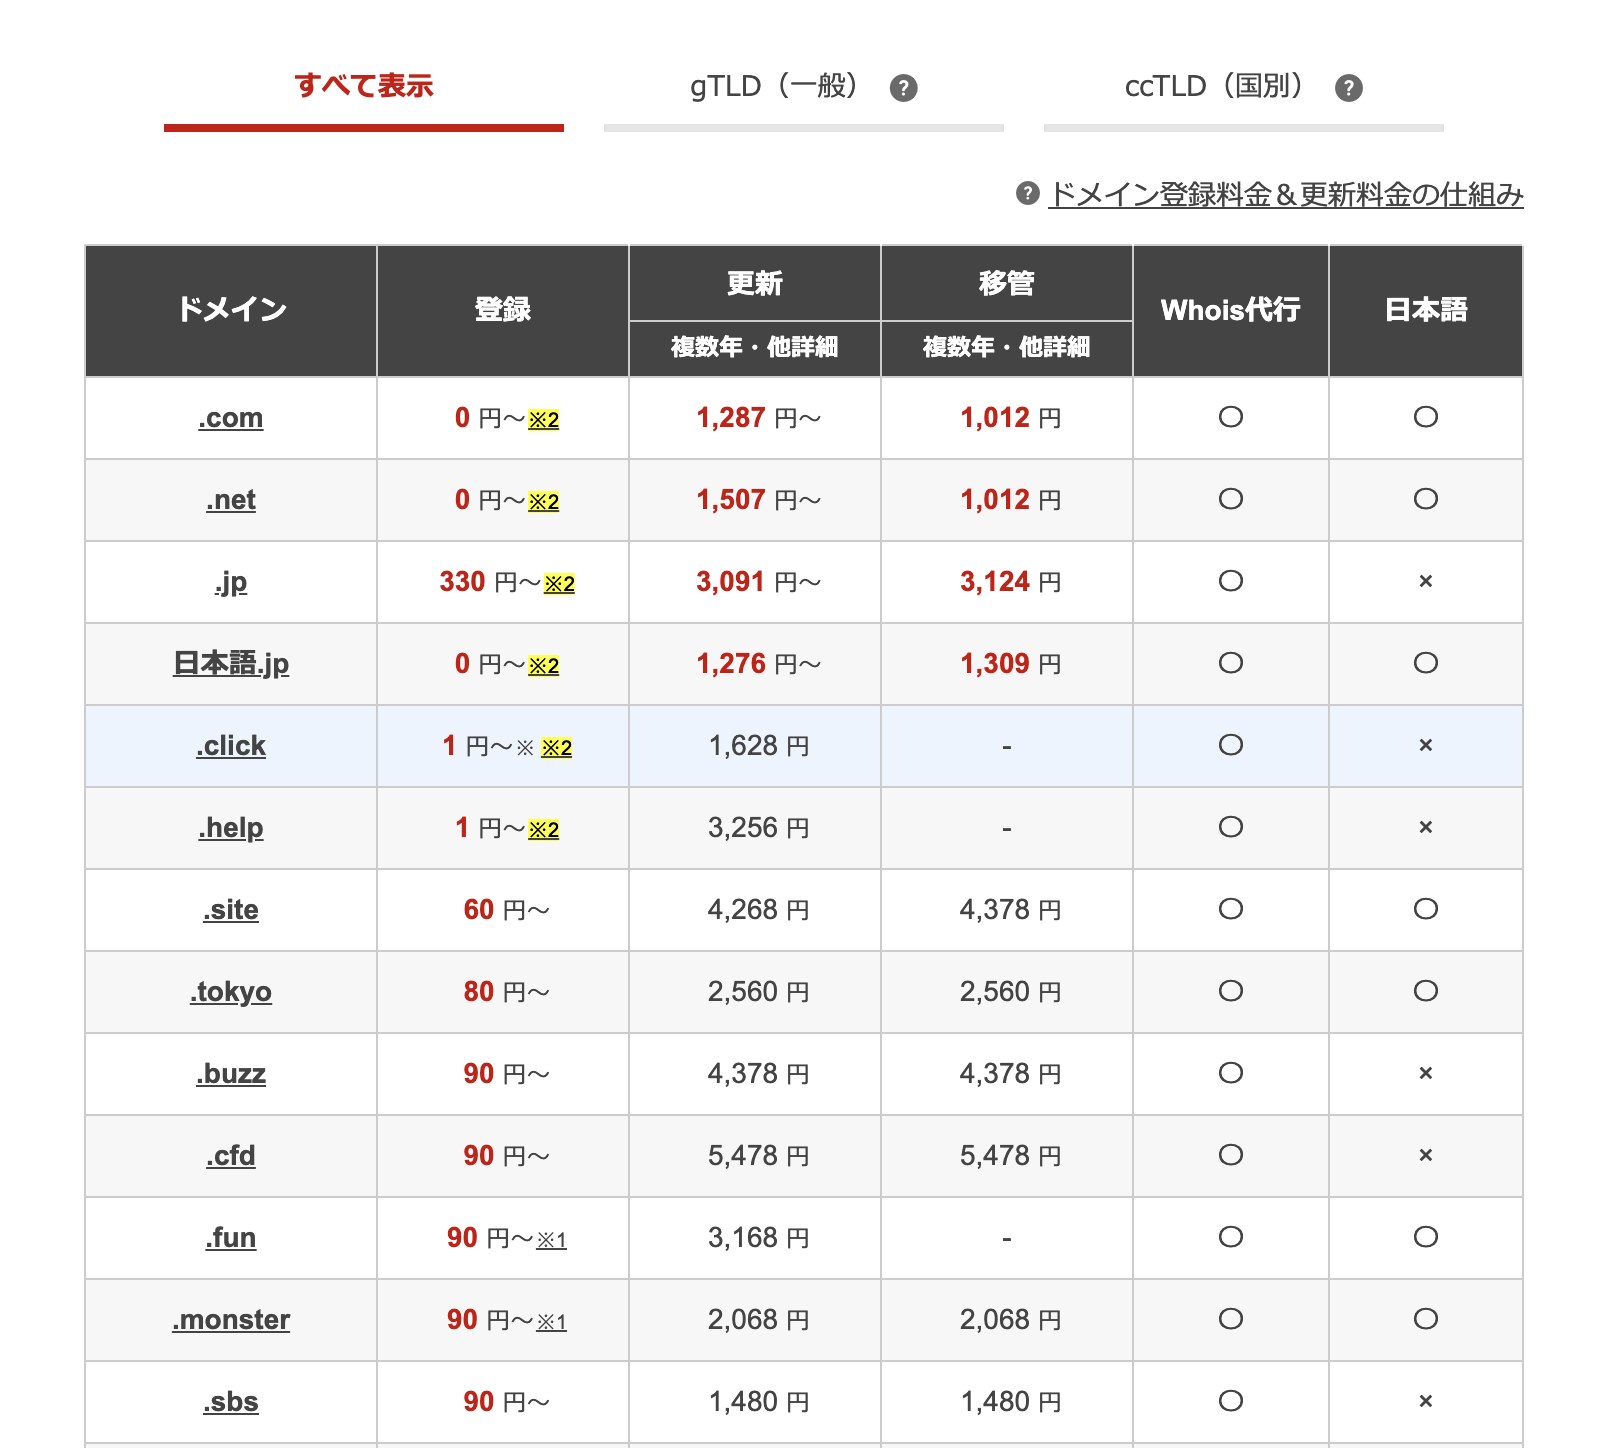The height and width of the screenshot is (1448, 1620).
Task: Click ※2 note in .jp row
Action: click(x=560, y=584)
